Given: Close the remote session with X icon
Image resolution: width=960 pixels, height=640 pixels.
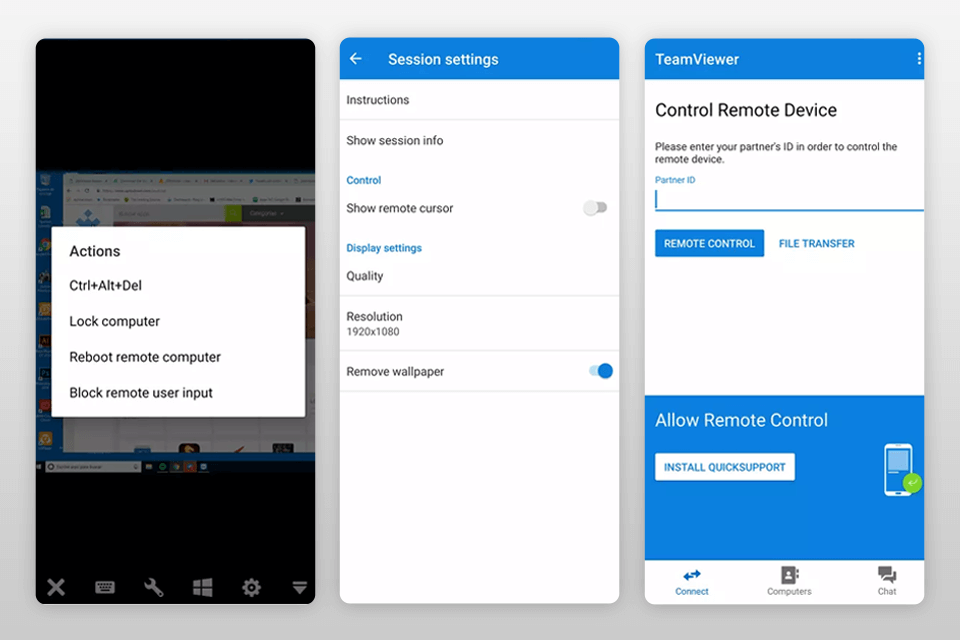Looking at the screenshot, I should [x=56, y=587].
